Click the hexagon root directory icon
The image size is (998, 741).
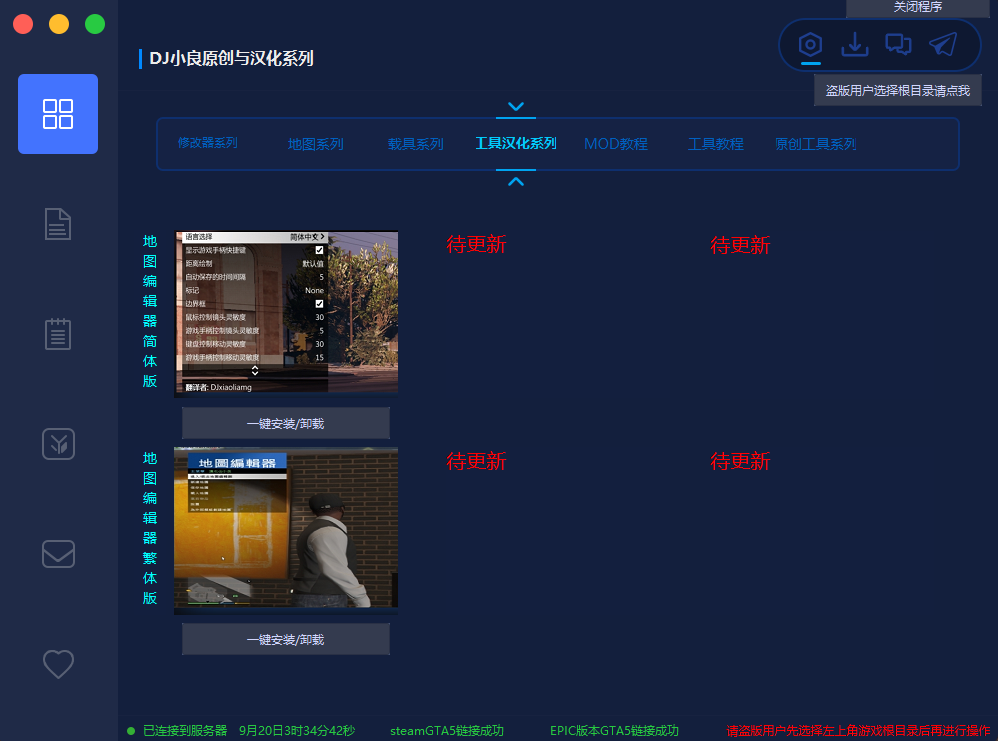point(810,45)
